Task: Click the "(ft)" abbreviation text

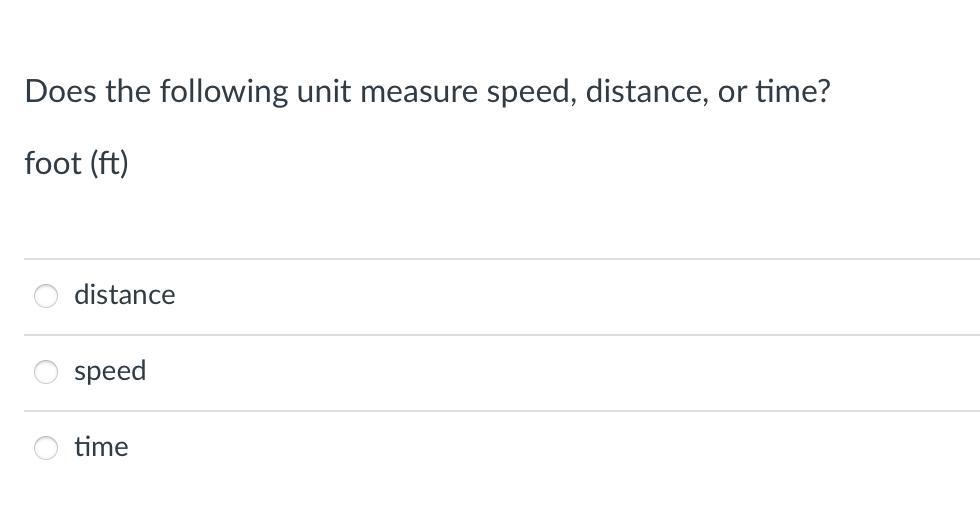Action: pyautogui.click(x=109, y=164)
